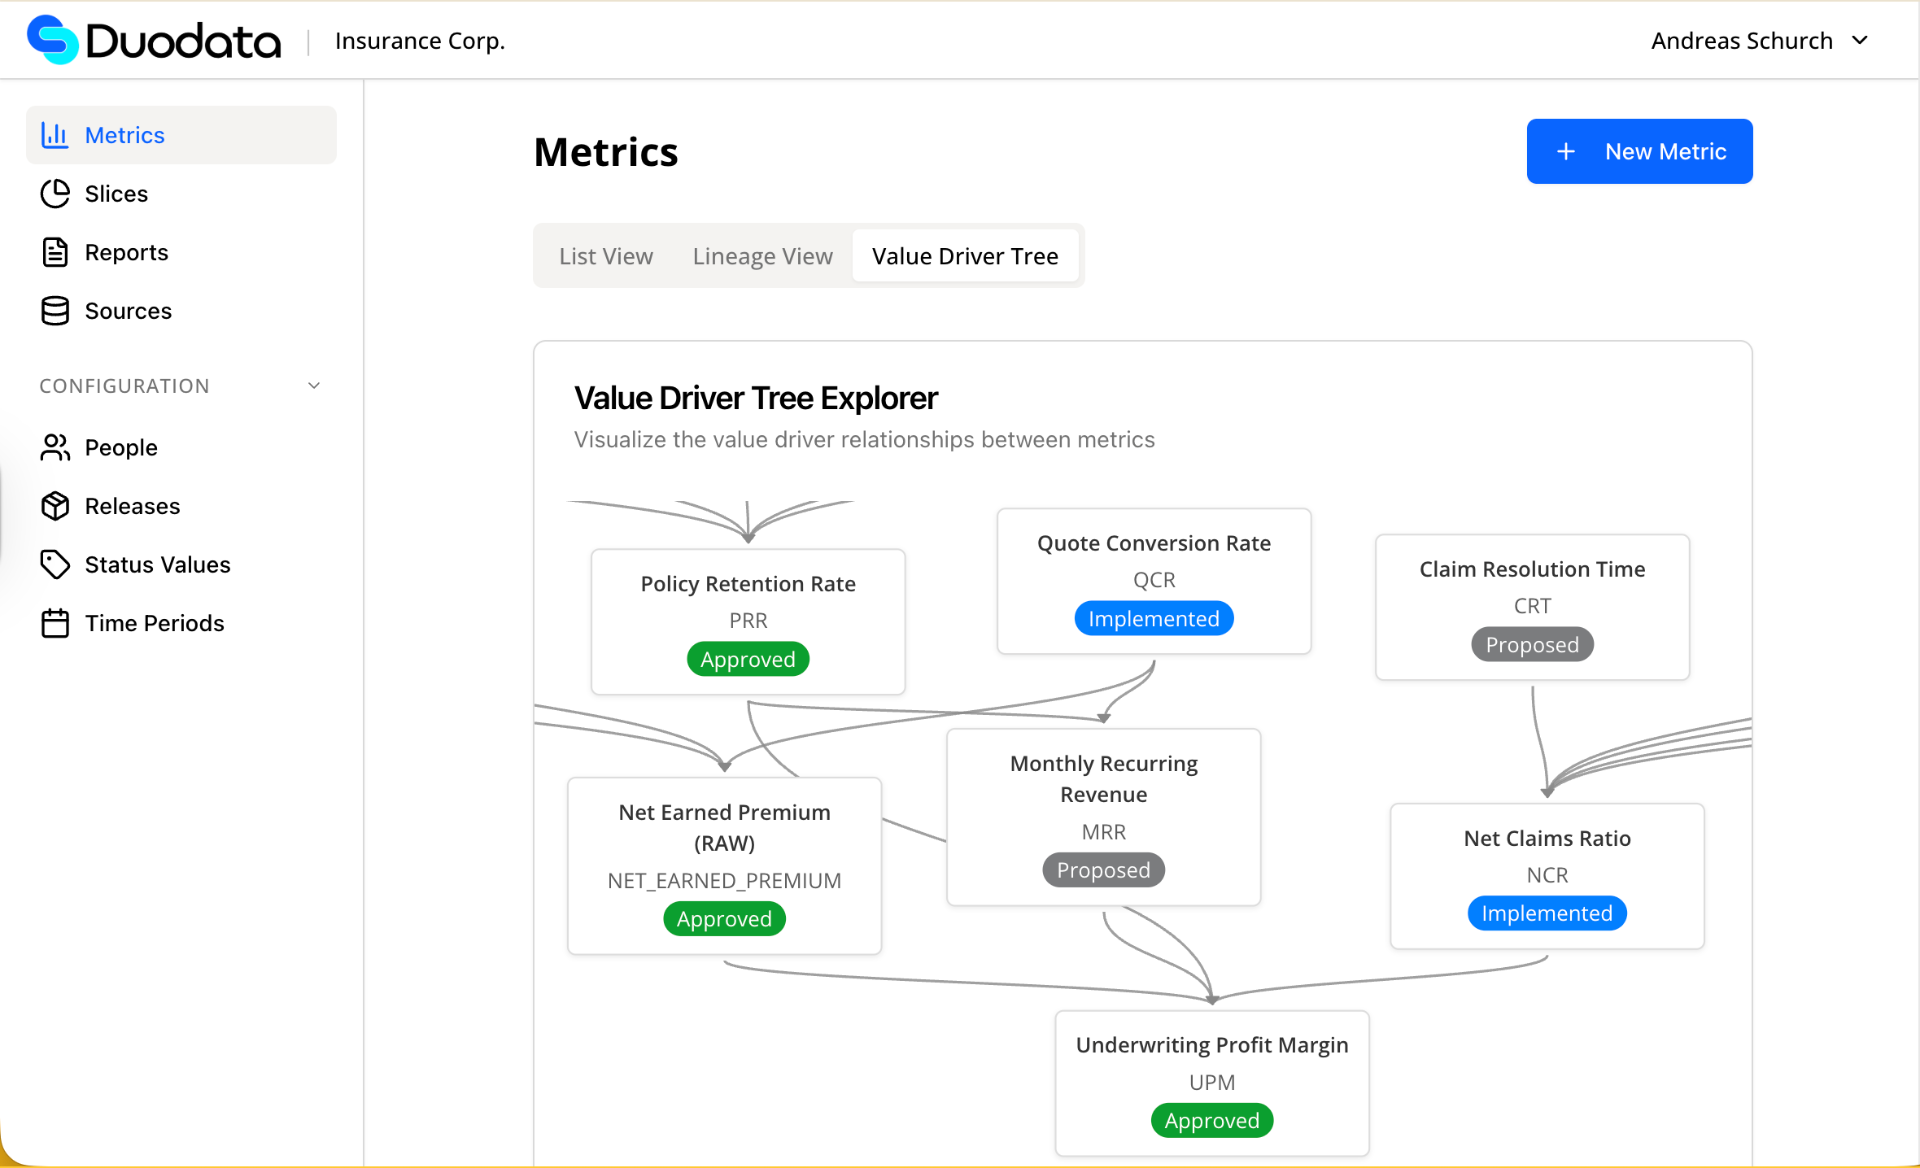Select the Sources database icon
This screenshot has height=1168, width=1920.
click(x=55, y=310)
